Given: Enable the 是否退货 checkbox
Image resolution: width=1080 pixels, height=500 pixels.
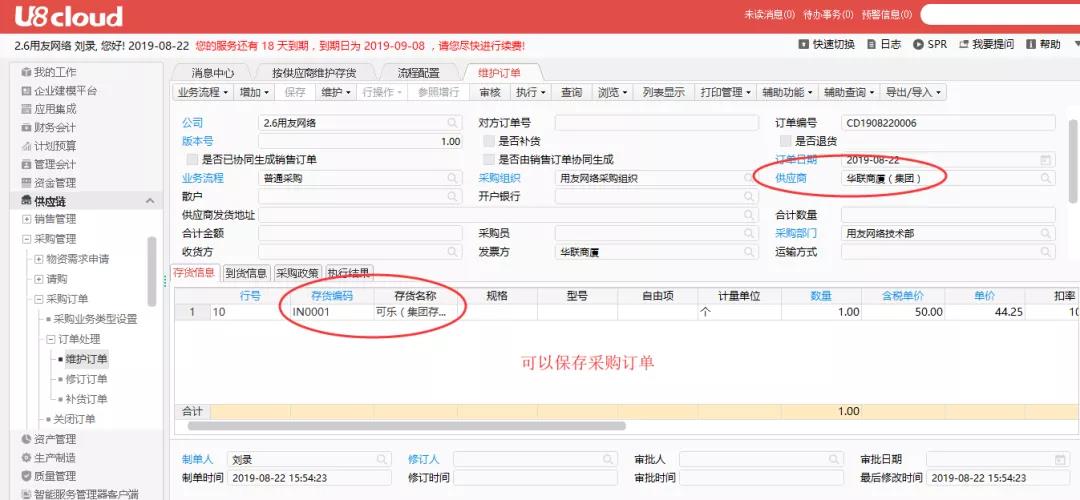Looking at the screenshot, I should pos(787,142).
